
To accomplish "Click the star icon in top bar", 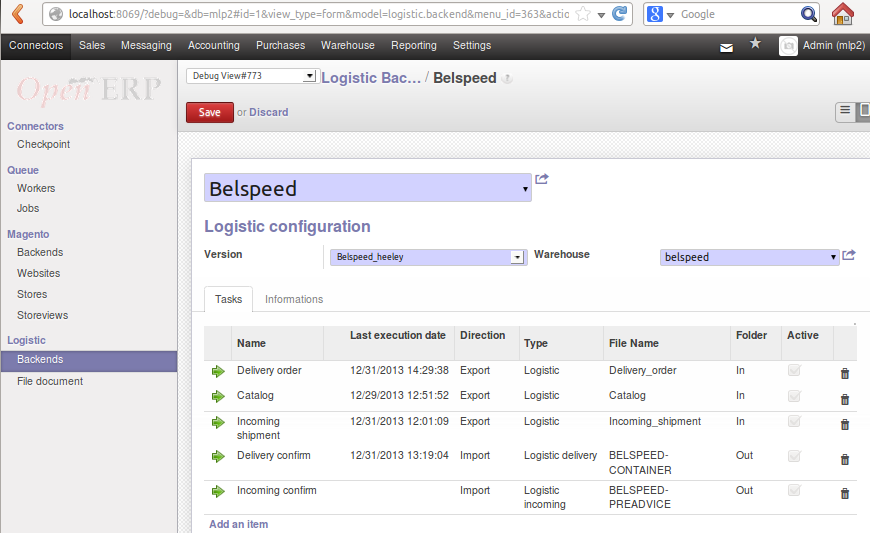I will [x=755, y=45].
